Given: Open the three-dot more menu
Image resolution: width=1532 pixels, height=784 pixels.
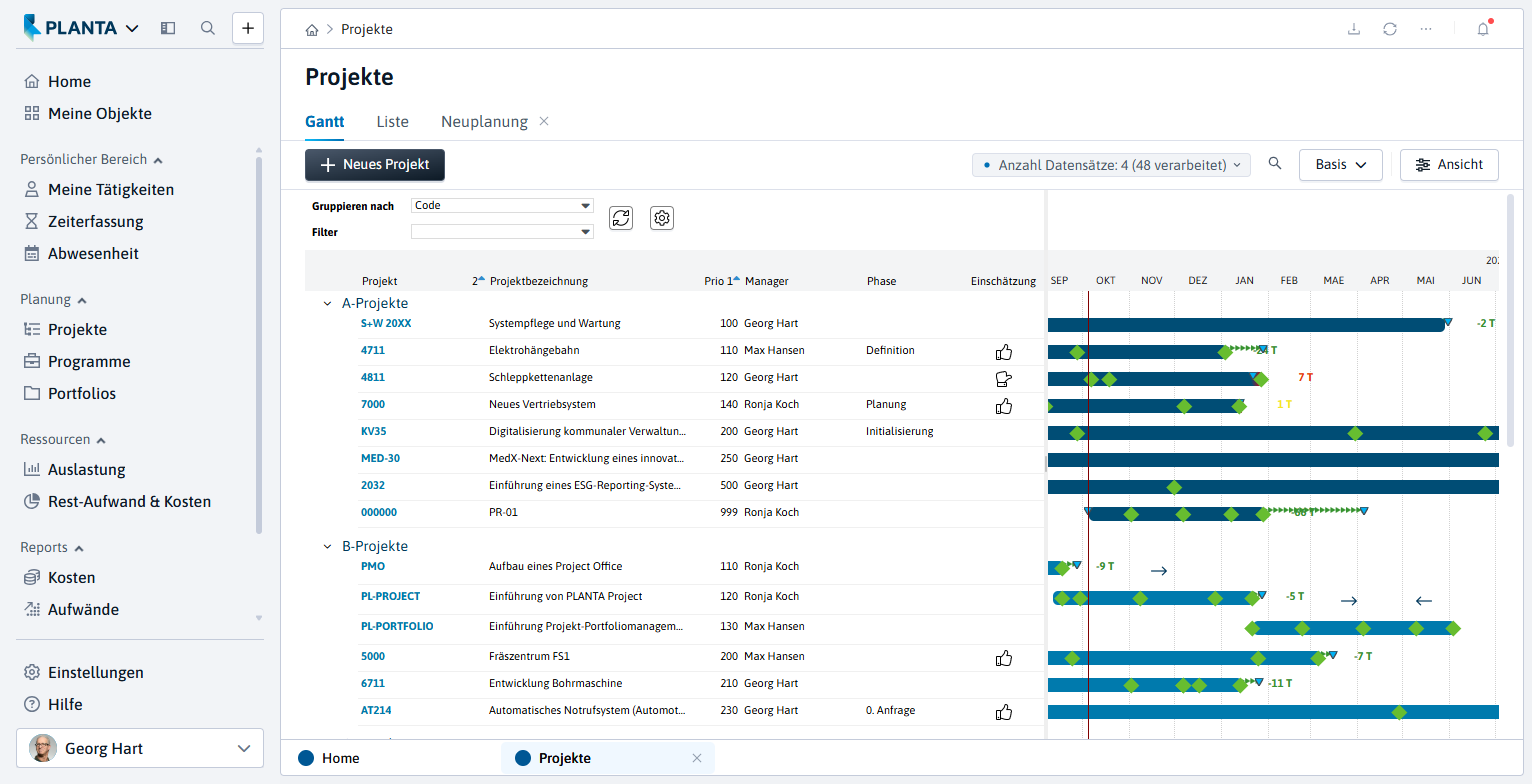Looking at the screenshot, I should pyautogui.click(x=1426, y=29).
